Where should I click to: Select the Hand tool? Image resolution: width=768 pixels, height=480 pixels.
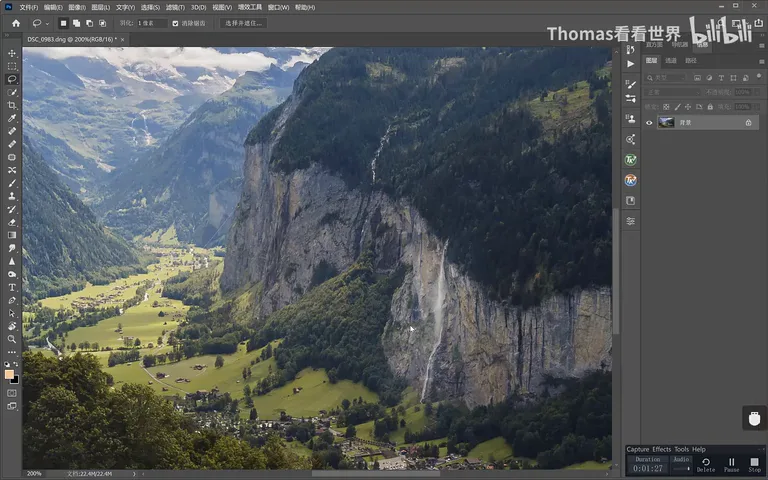click(x=12, y=326)
